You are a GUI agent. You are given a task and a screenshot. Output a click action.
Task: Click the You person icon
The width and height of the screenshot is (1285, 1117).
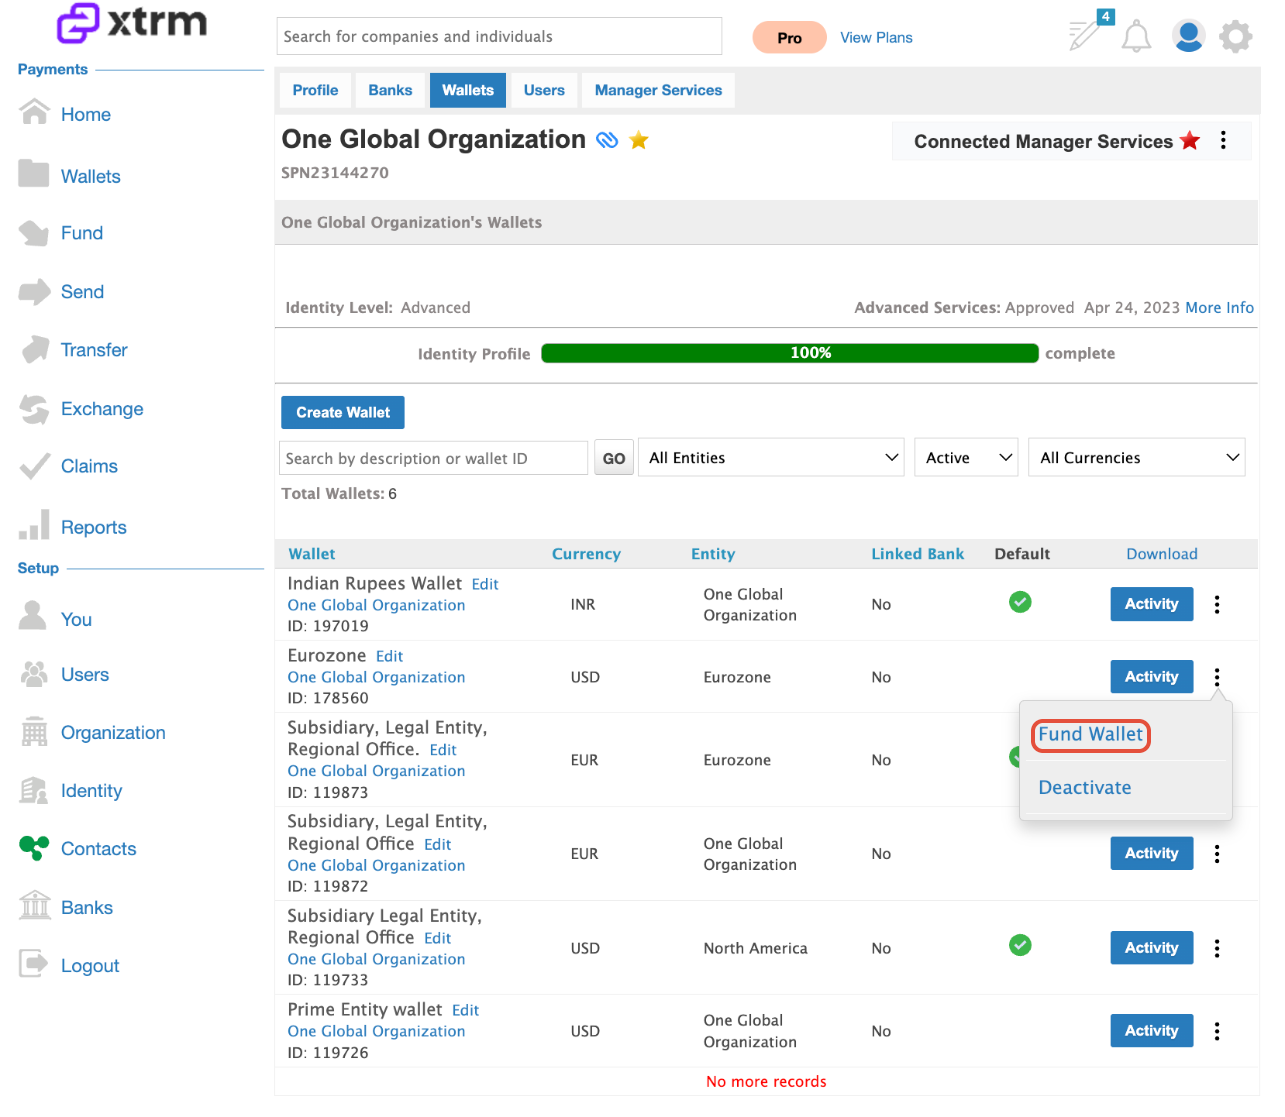click(33, 615)
